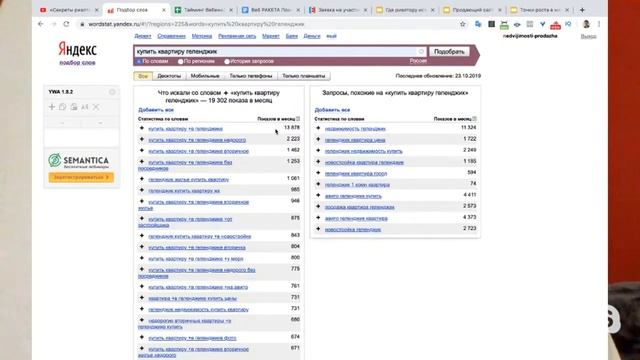Add the 2 223 impressions phrase via plus
The width and height of the screenshot is (640, 360).
click(142, 139)
